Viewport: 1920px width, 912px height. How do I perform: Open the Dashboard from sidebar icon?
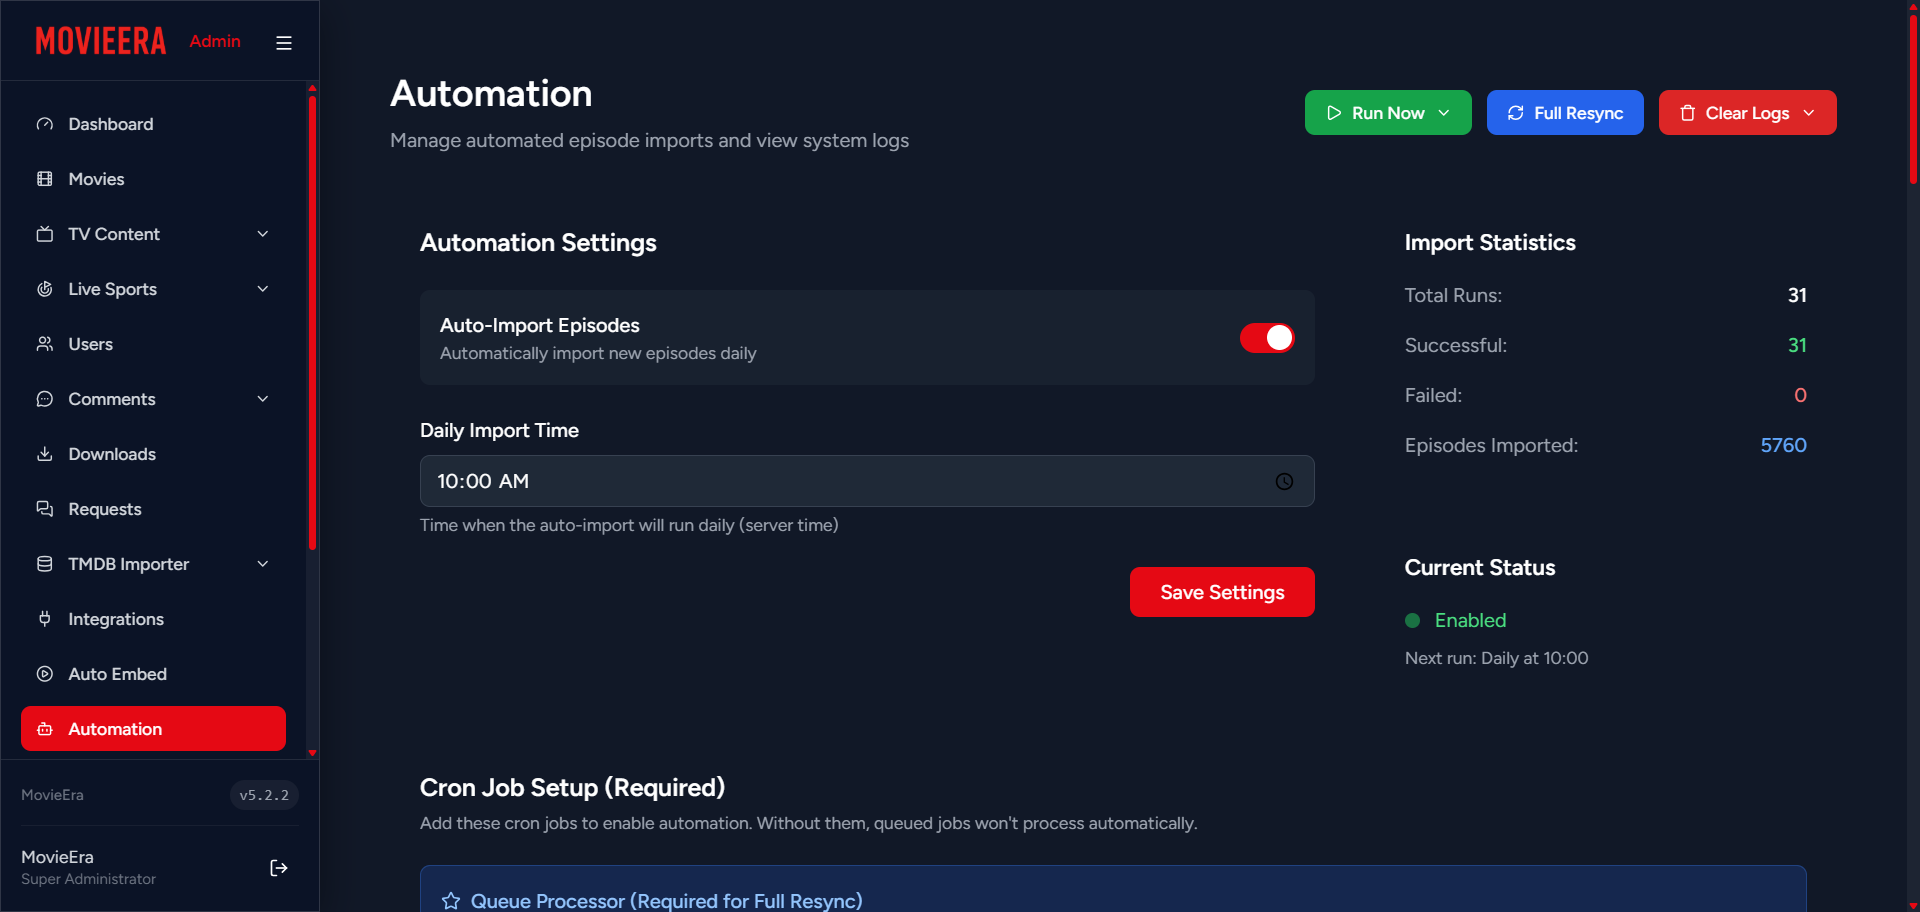45,124
